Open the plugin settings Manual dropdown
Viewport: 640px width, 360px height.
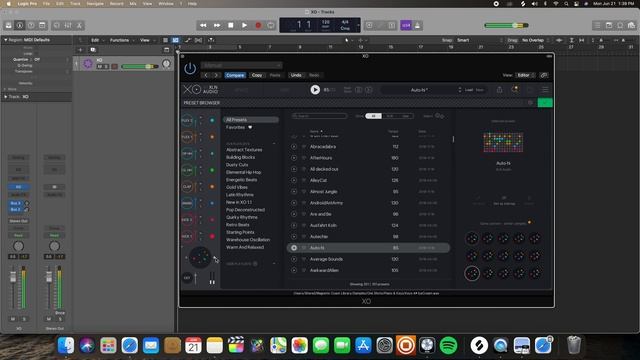(242, 65)
